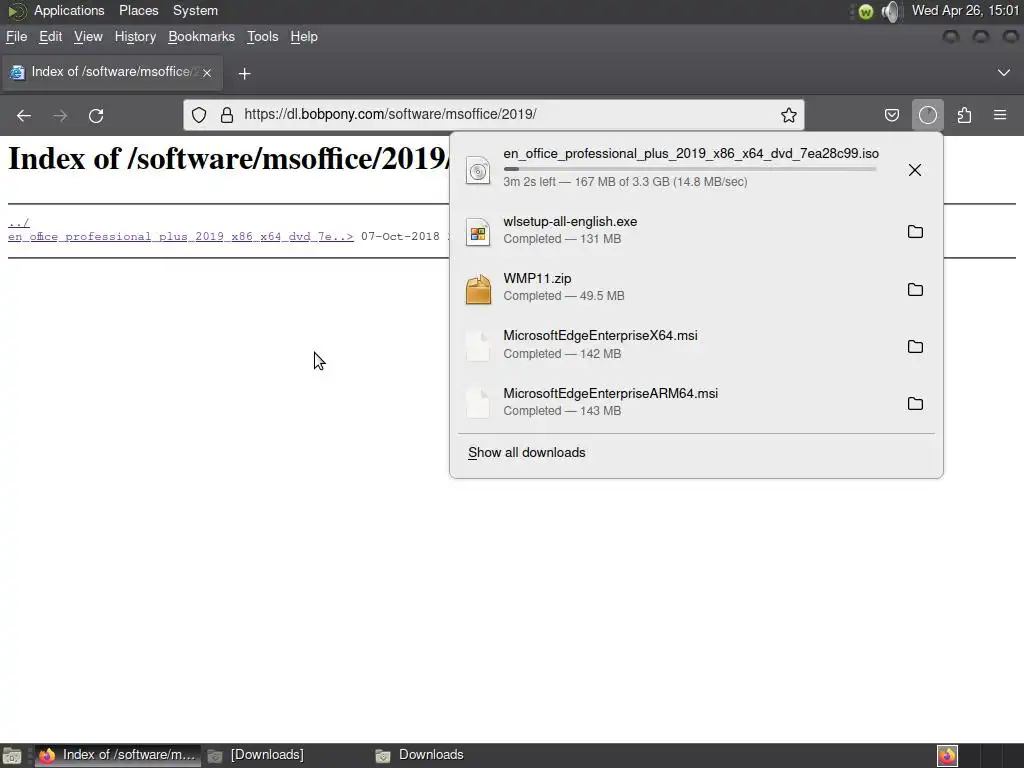Follow the ../ parent directory link
The height and width of the screenshot is (768, 1024).
tap(18, 223)
